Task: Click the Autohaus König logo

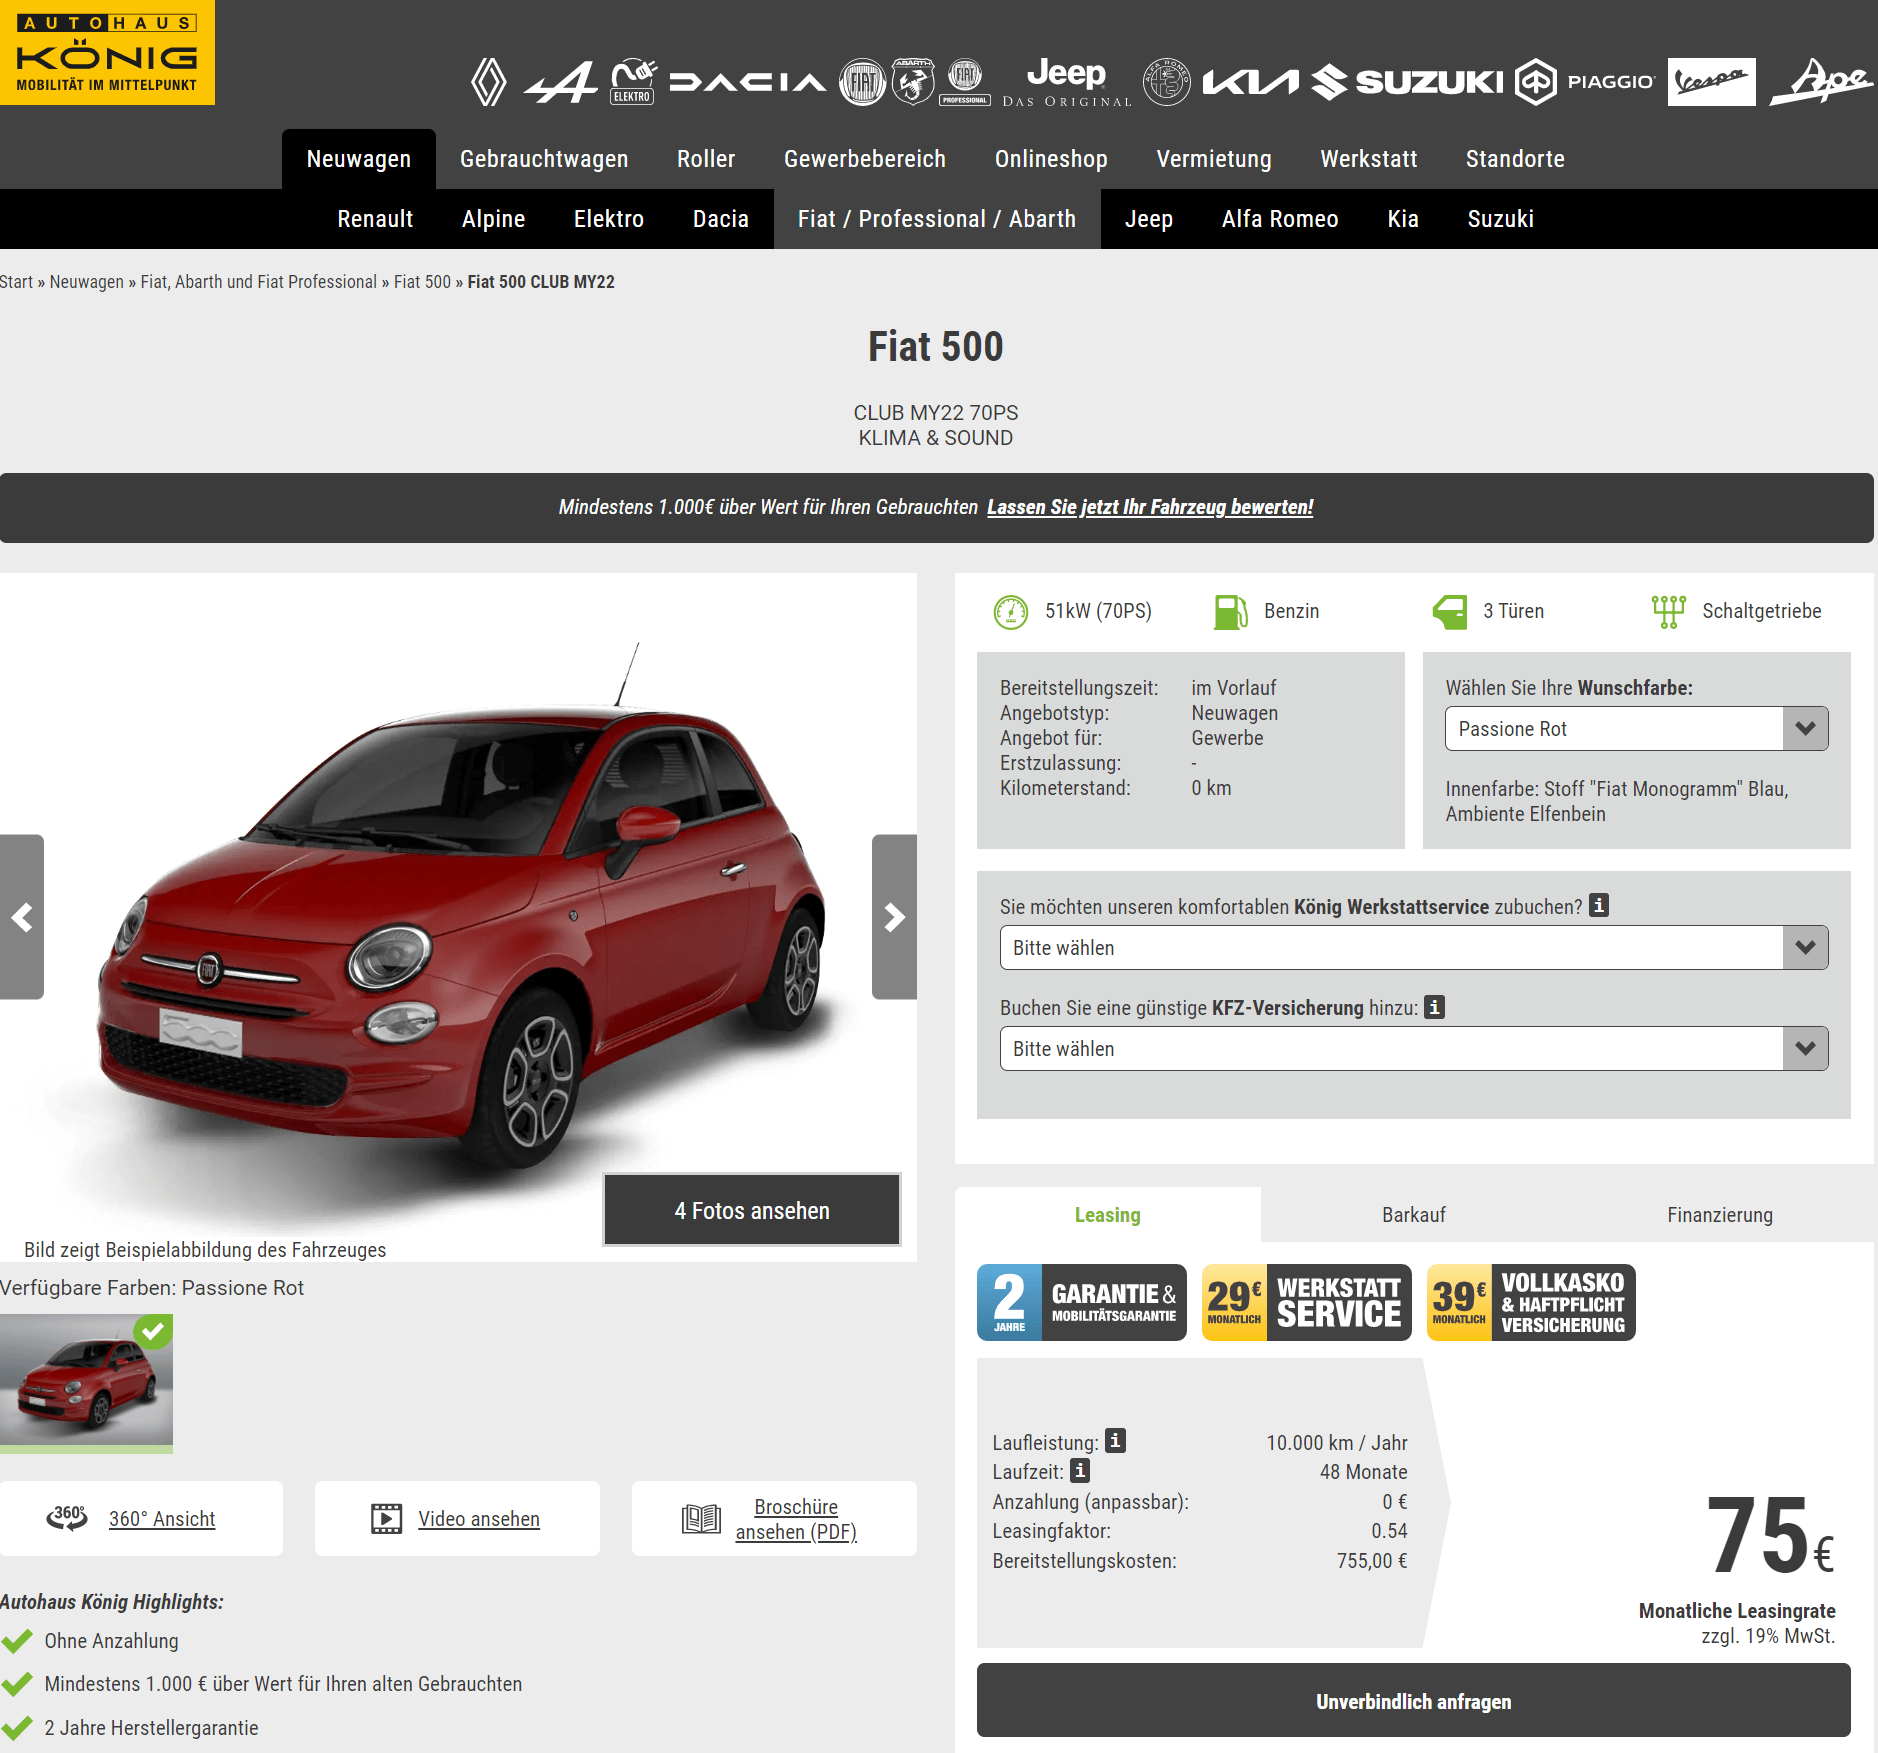Action: click(107, 52)
